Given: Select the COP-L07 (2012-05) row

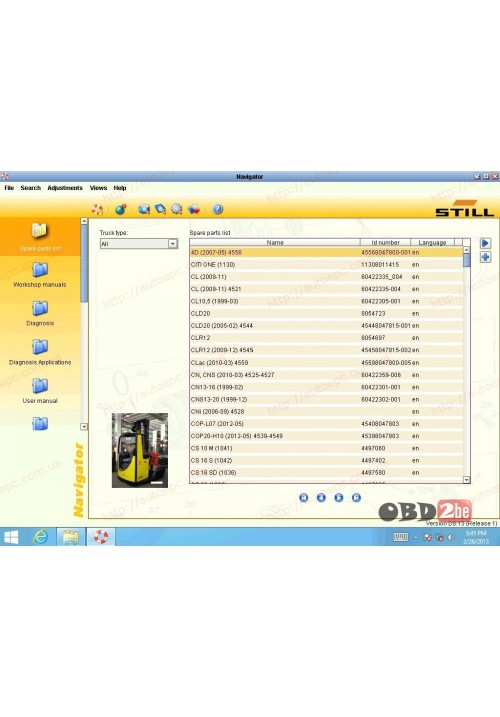Looking at the screenshot, I should click(326, 424).
